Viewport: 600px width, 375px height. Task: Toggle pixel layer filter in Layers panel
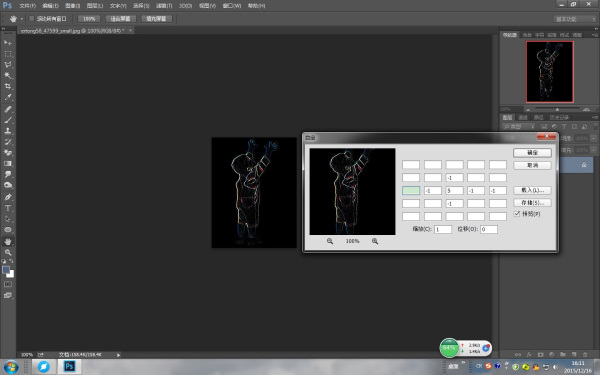point(544,127)
